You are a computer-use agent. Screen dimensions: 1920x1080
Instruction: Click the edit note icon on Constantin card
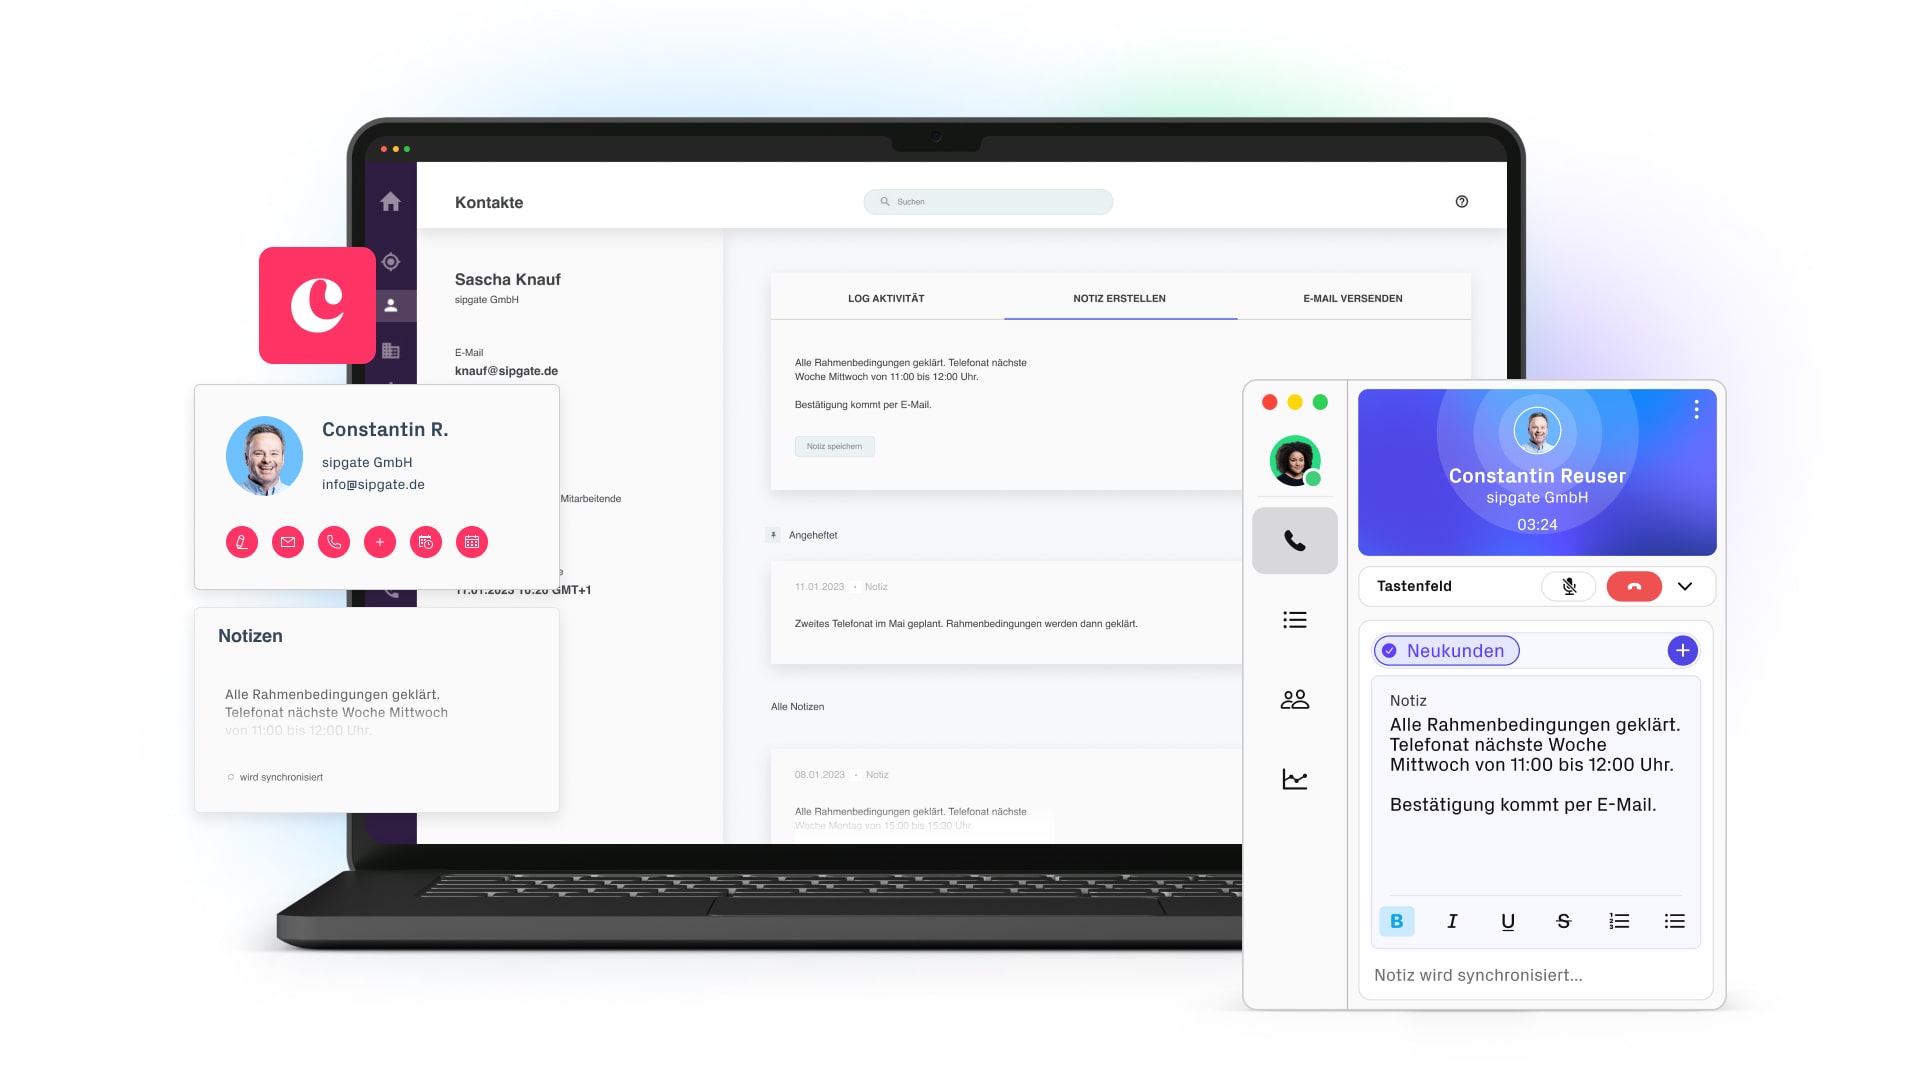point(242,542)
